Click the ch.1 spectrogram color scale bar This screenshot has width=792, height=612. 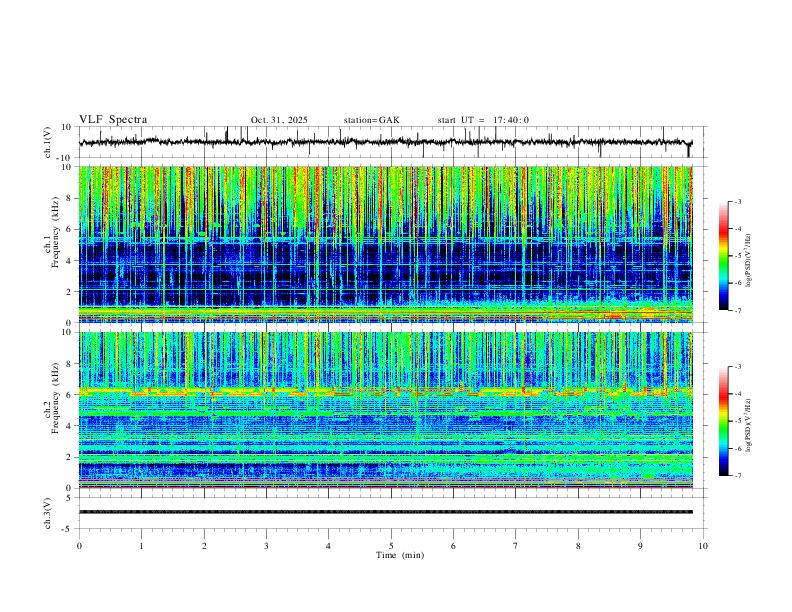coord(723,256)
